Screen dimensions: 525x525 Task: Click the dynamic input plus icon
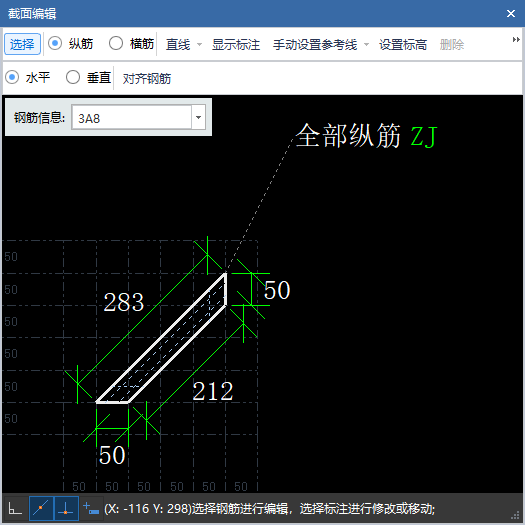click(x=91, y=508)
